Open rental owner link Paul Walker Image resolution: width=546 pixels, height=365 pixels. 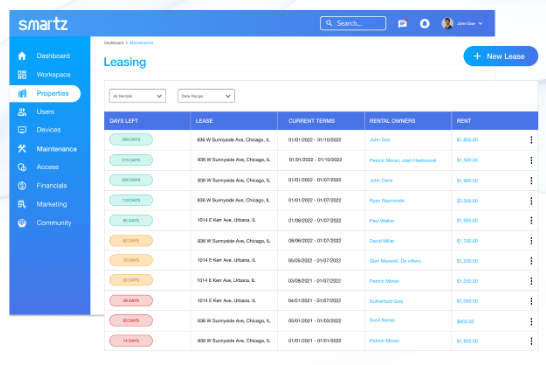pos(382,221)
